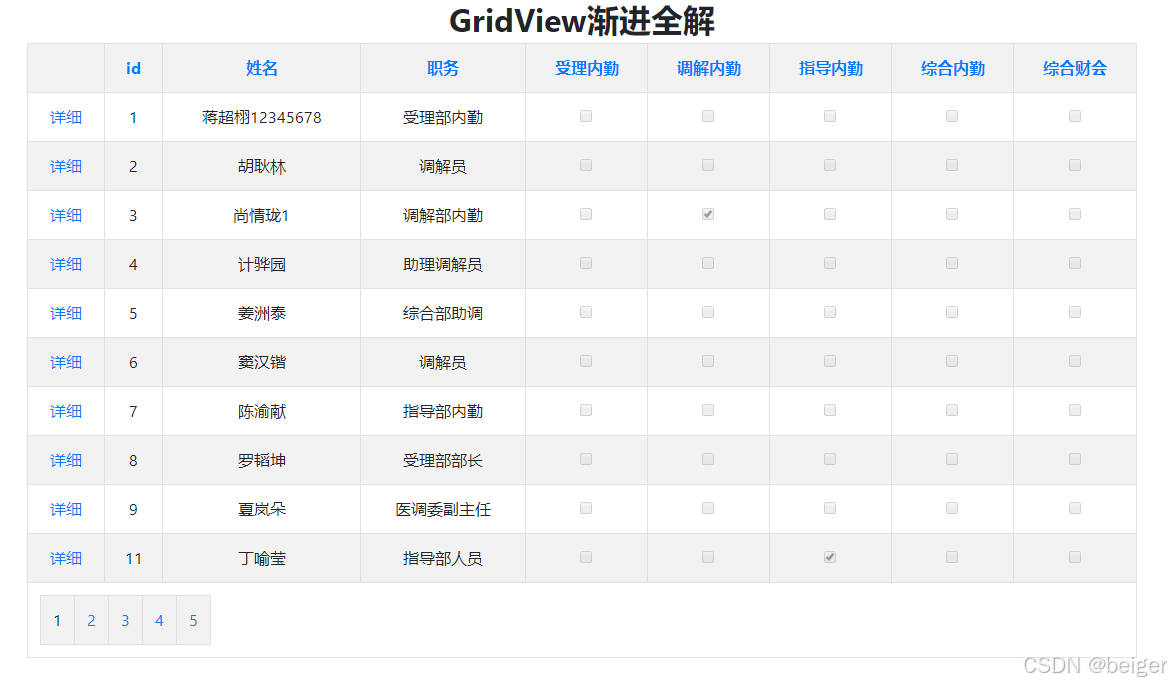
Task: Go to page 2 in pager
Action: pos(91,620)
